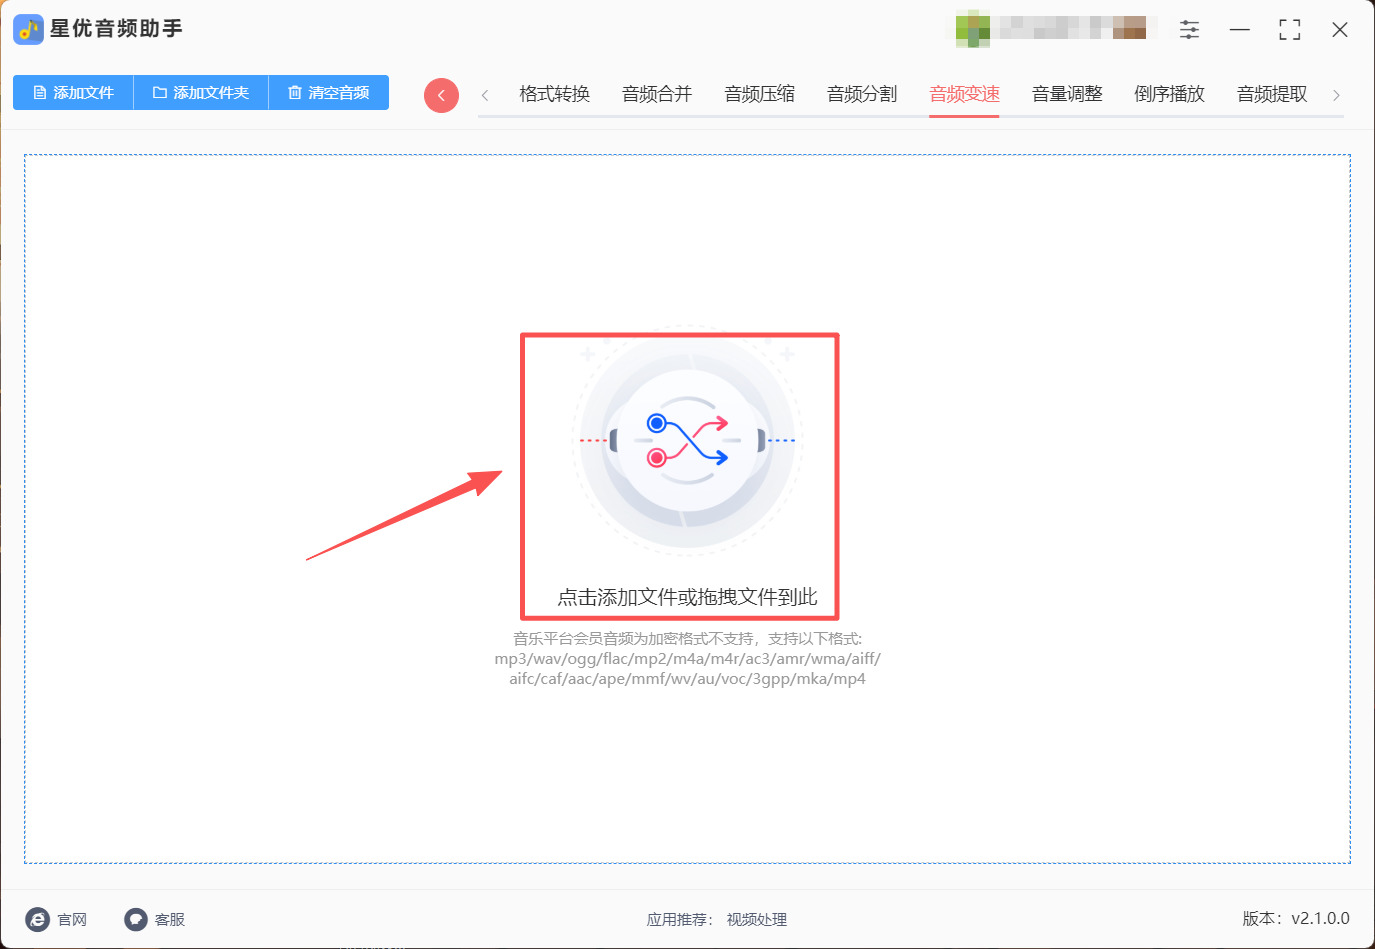Click the blurred user account area
Image resolution: width=1375 pixels, height=949 pixels.
tap(1050, 28)
